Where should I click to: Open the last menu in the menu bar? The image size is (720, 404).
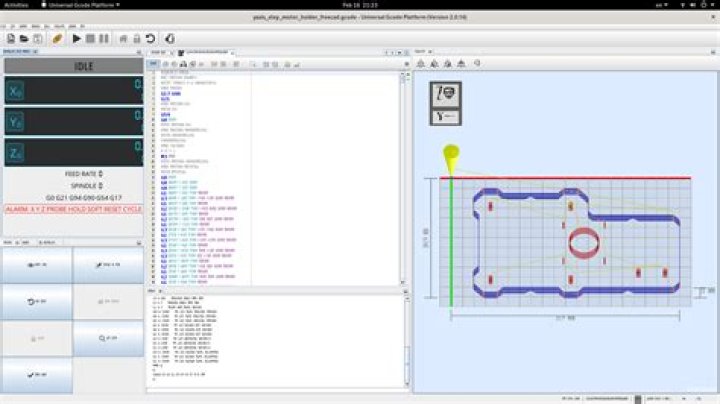83,26
